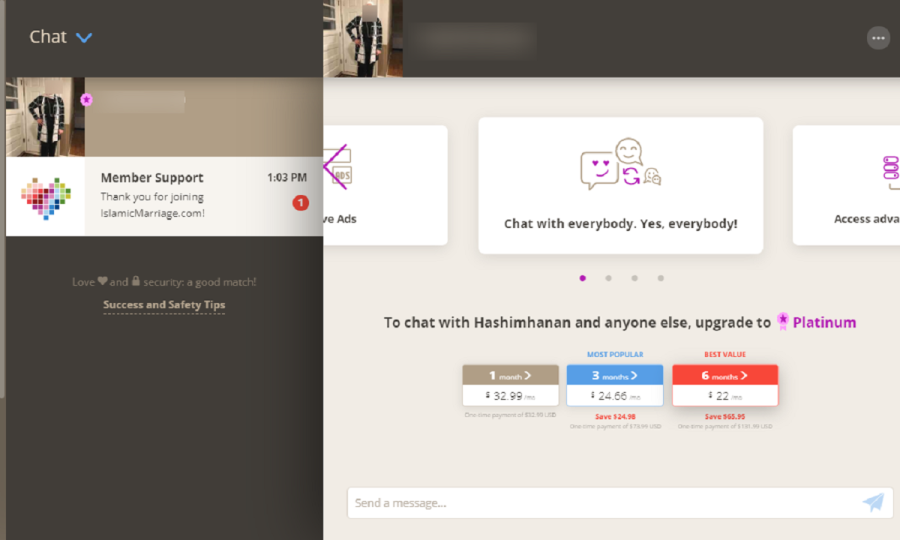The image size is (900, 540).
Task: Choose the 3 months most popular plan
Action: (x=615, y=385)
